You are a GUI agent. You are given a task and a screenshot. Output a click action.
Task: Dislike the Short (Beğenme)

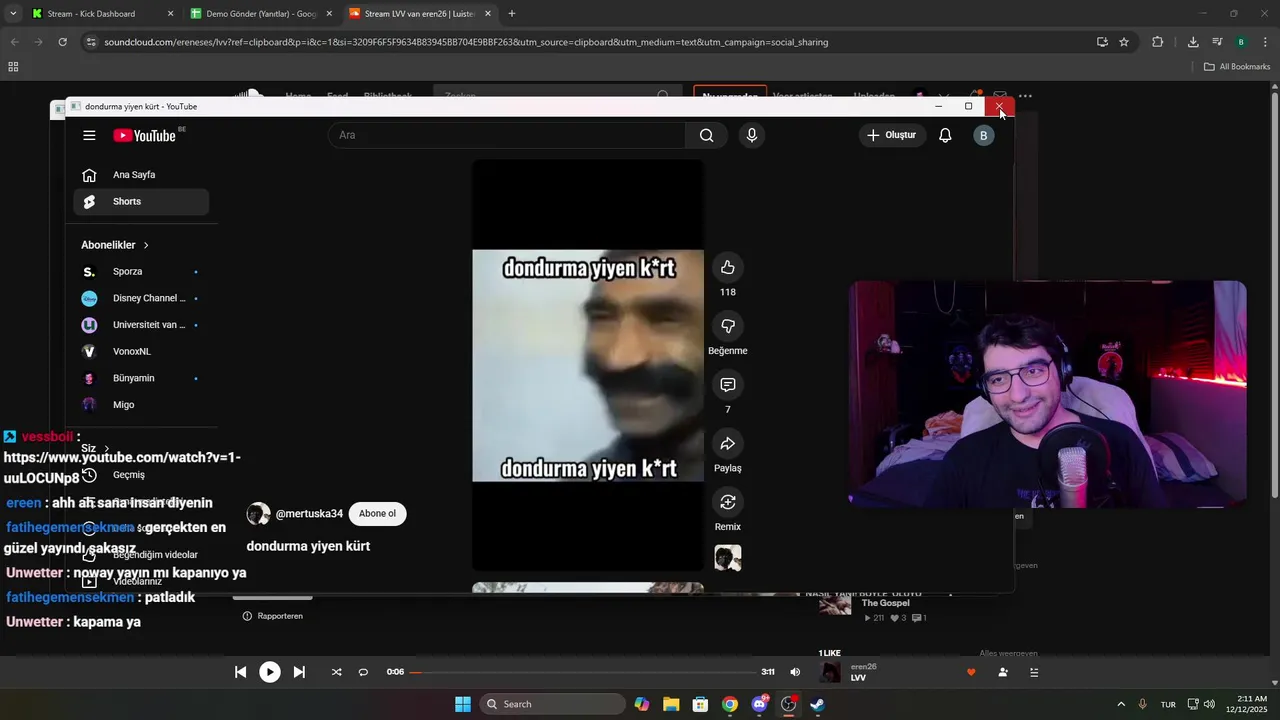coord(728,326)
